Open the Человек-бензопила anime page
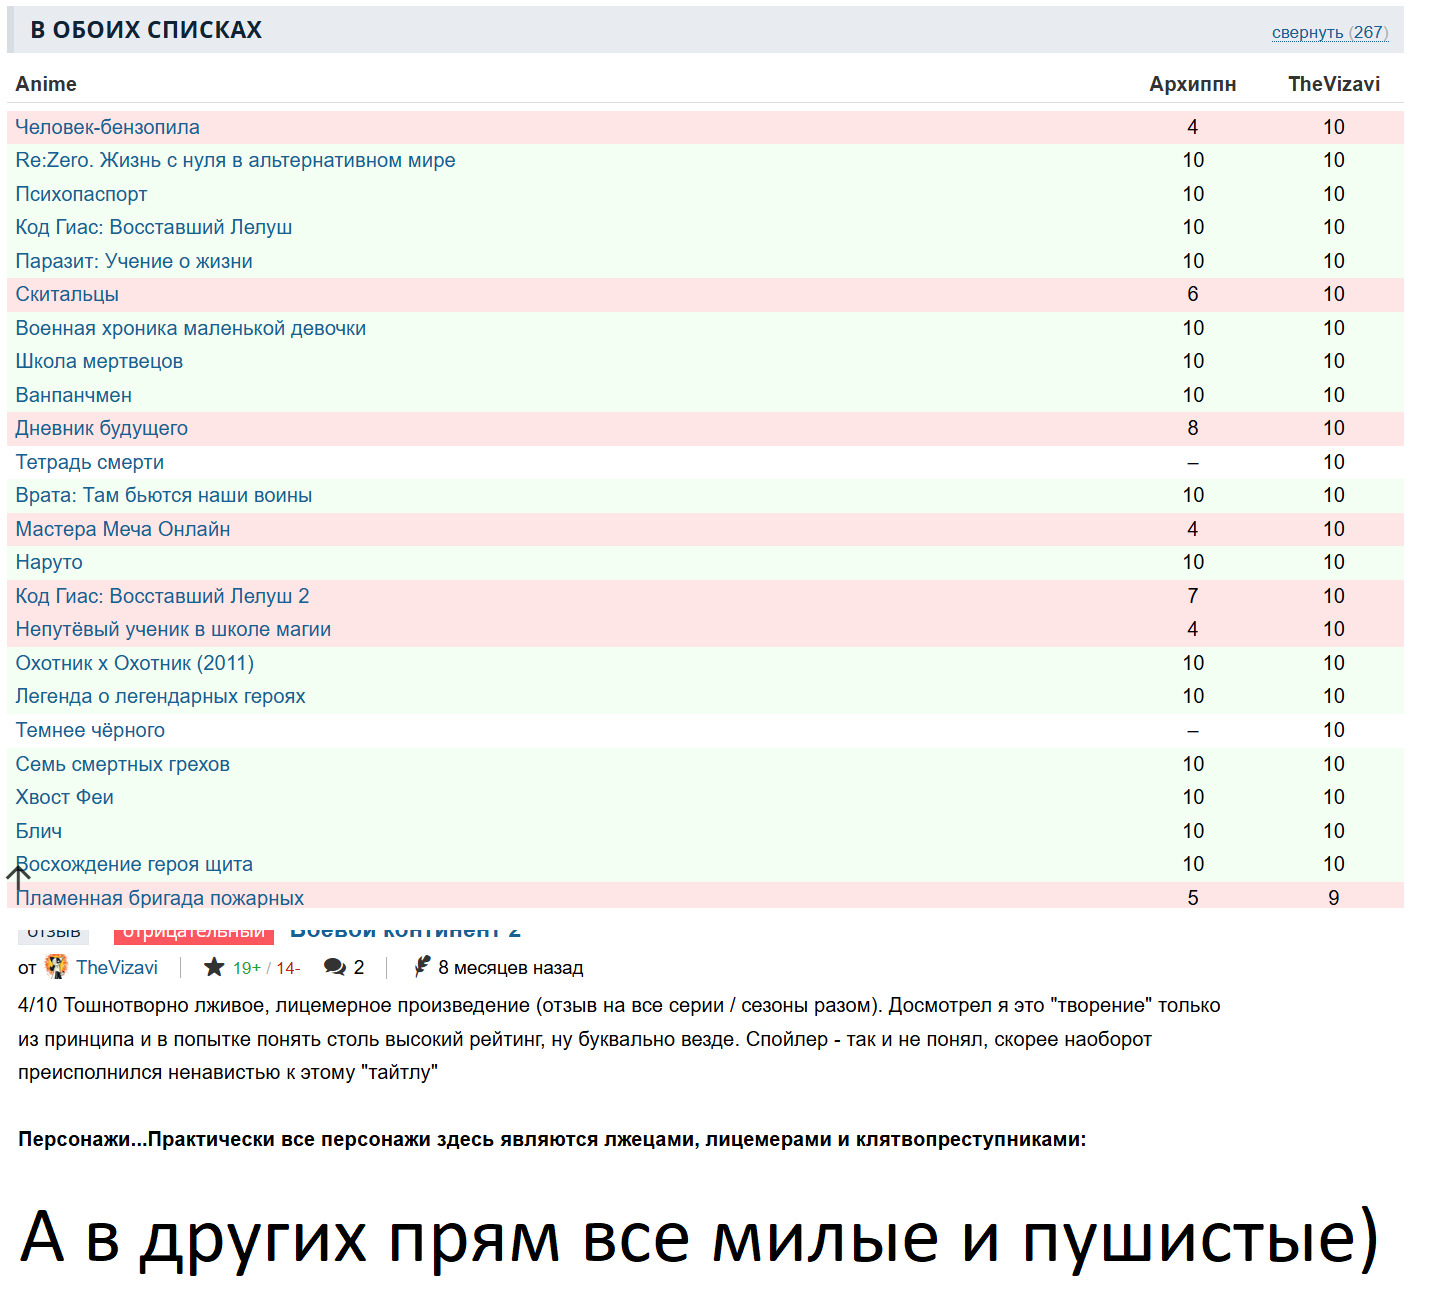Screen dimensions: 1436x1302 click(107, 127)
